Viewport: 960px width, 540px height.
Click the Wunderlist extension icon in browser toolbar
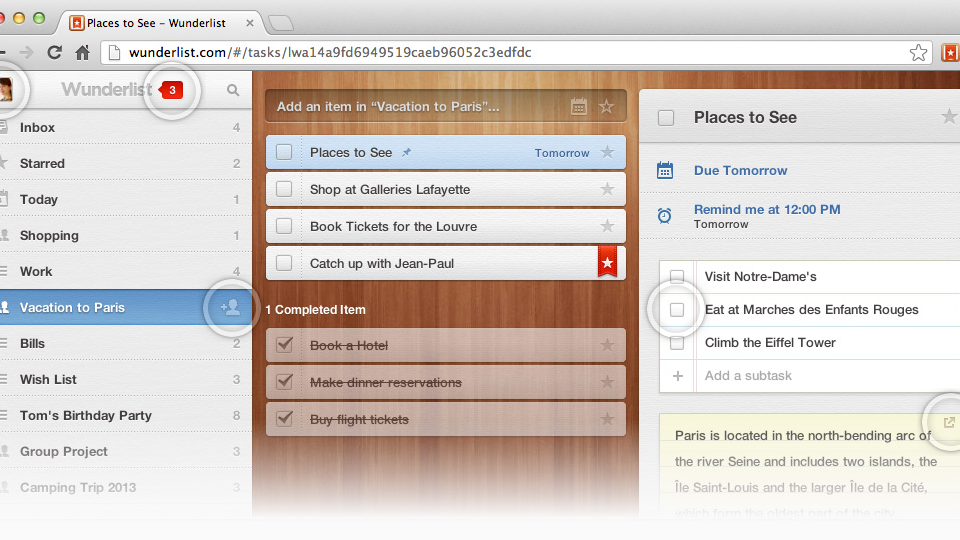tap(950, 53)
